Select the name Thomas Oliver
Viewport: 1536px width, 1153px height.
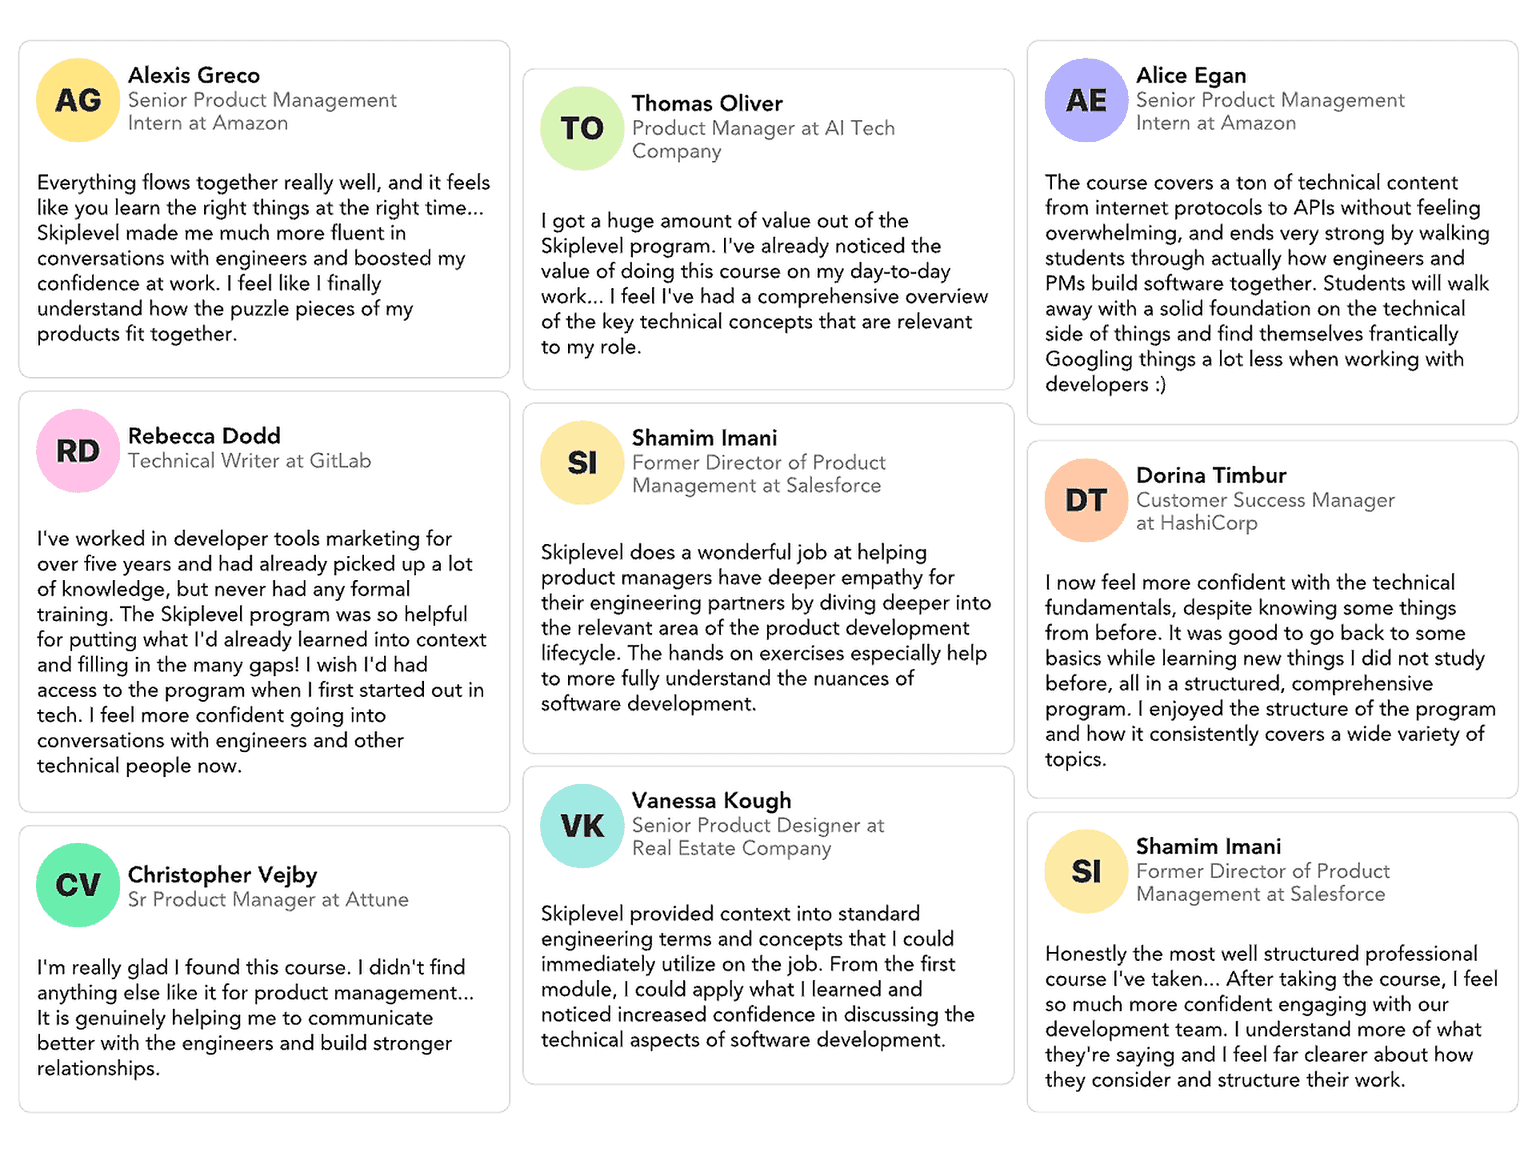click(x=707, y=103)
